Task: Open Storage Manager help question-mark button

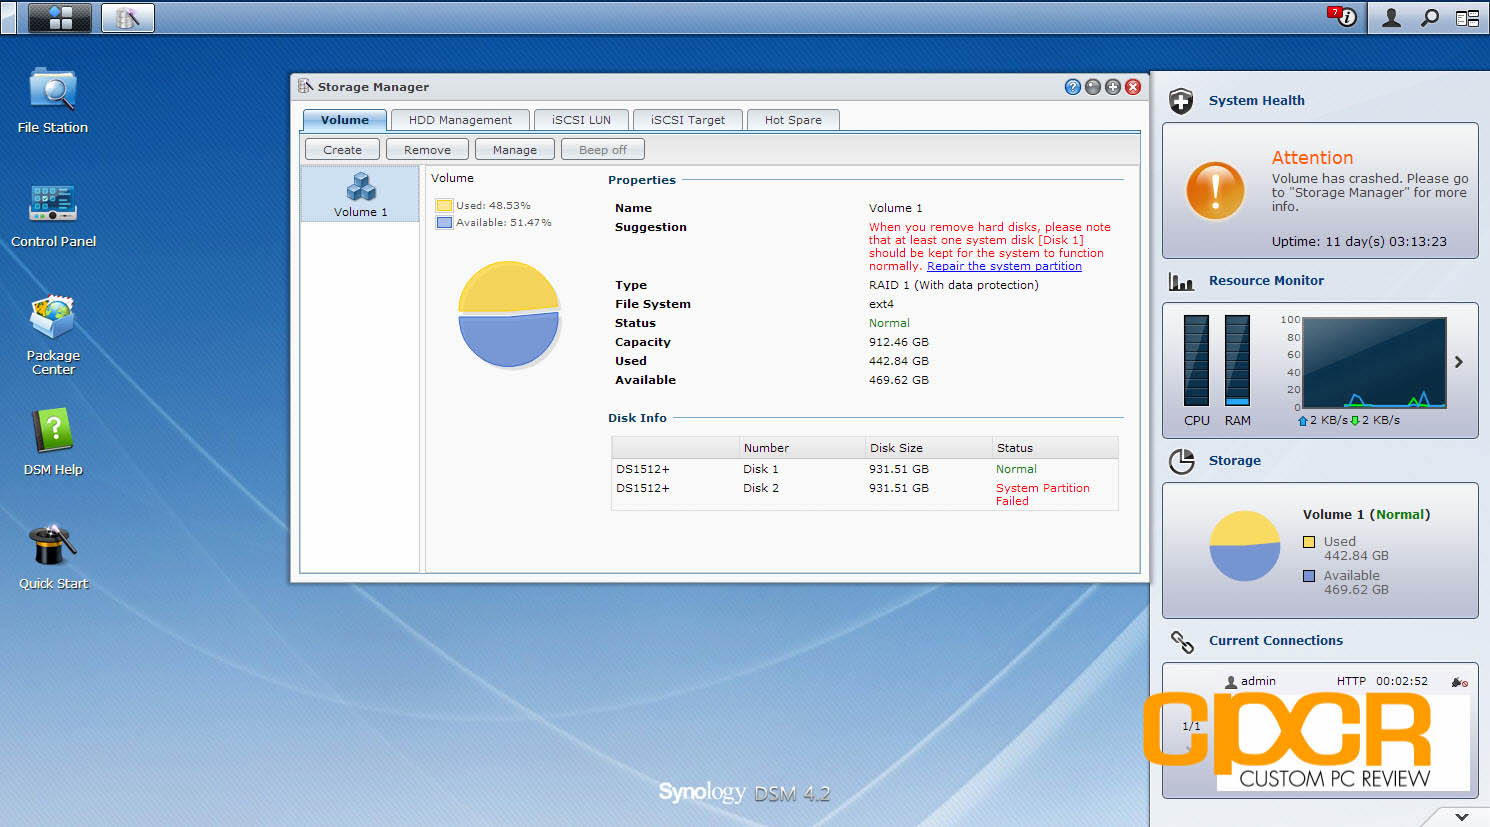Action: [1073, 87]
